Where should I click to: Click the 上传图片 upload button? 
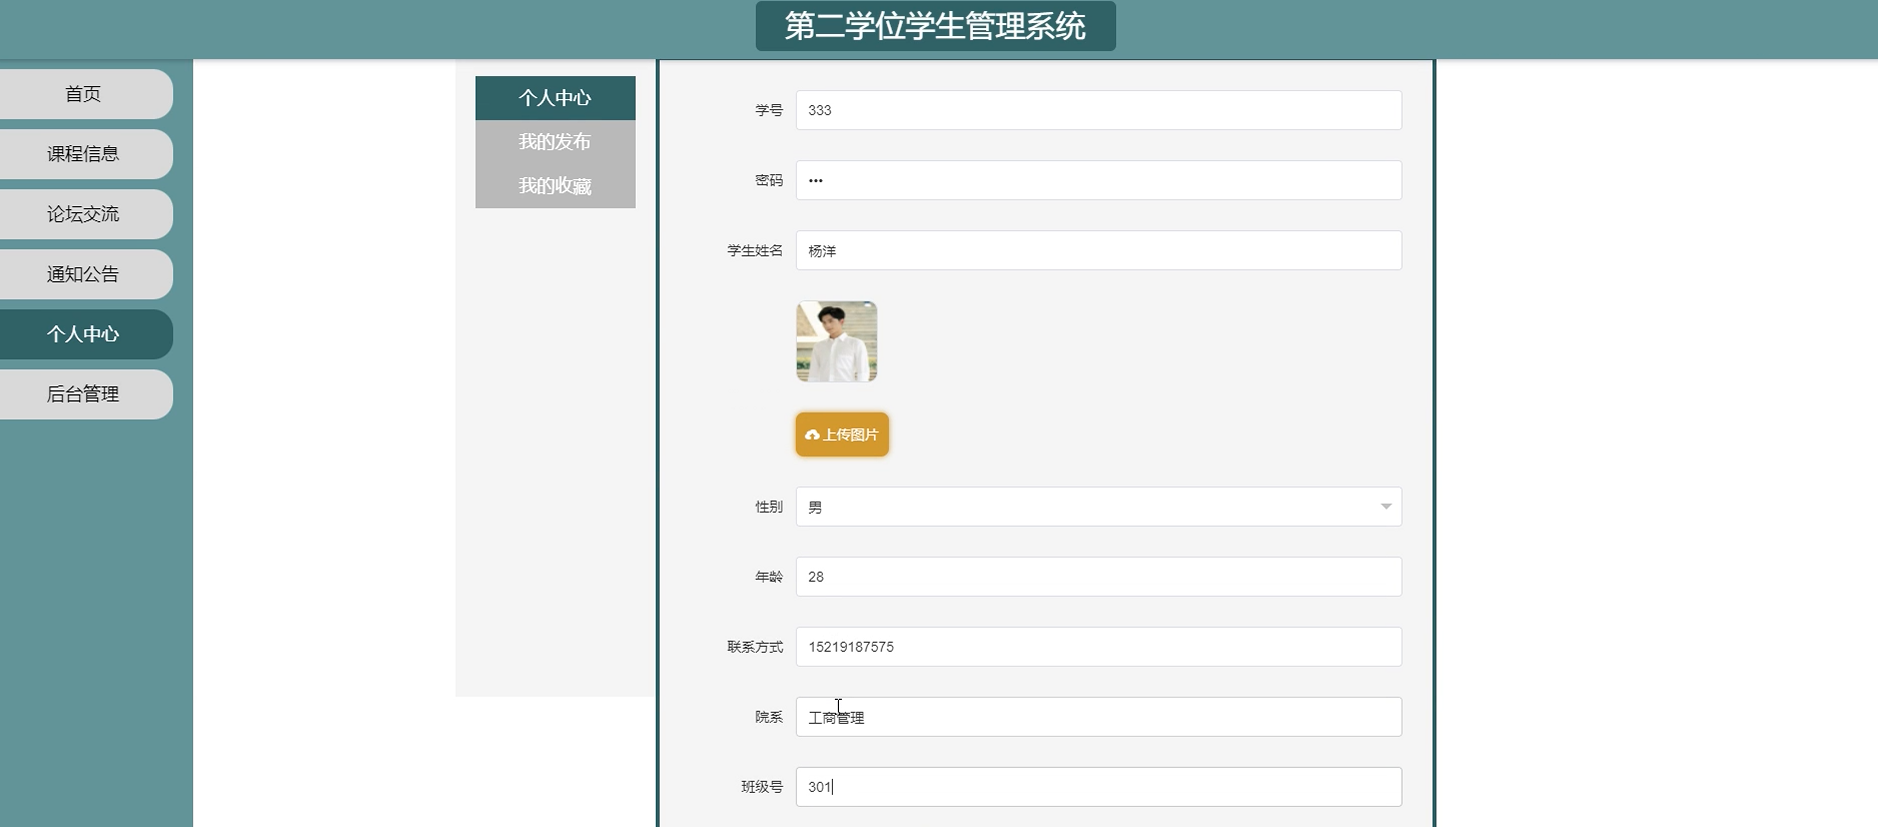point(842,434)
